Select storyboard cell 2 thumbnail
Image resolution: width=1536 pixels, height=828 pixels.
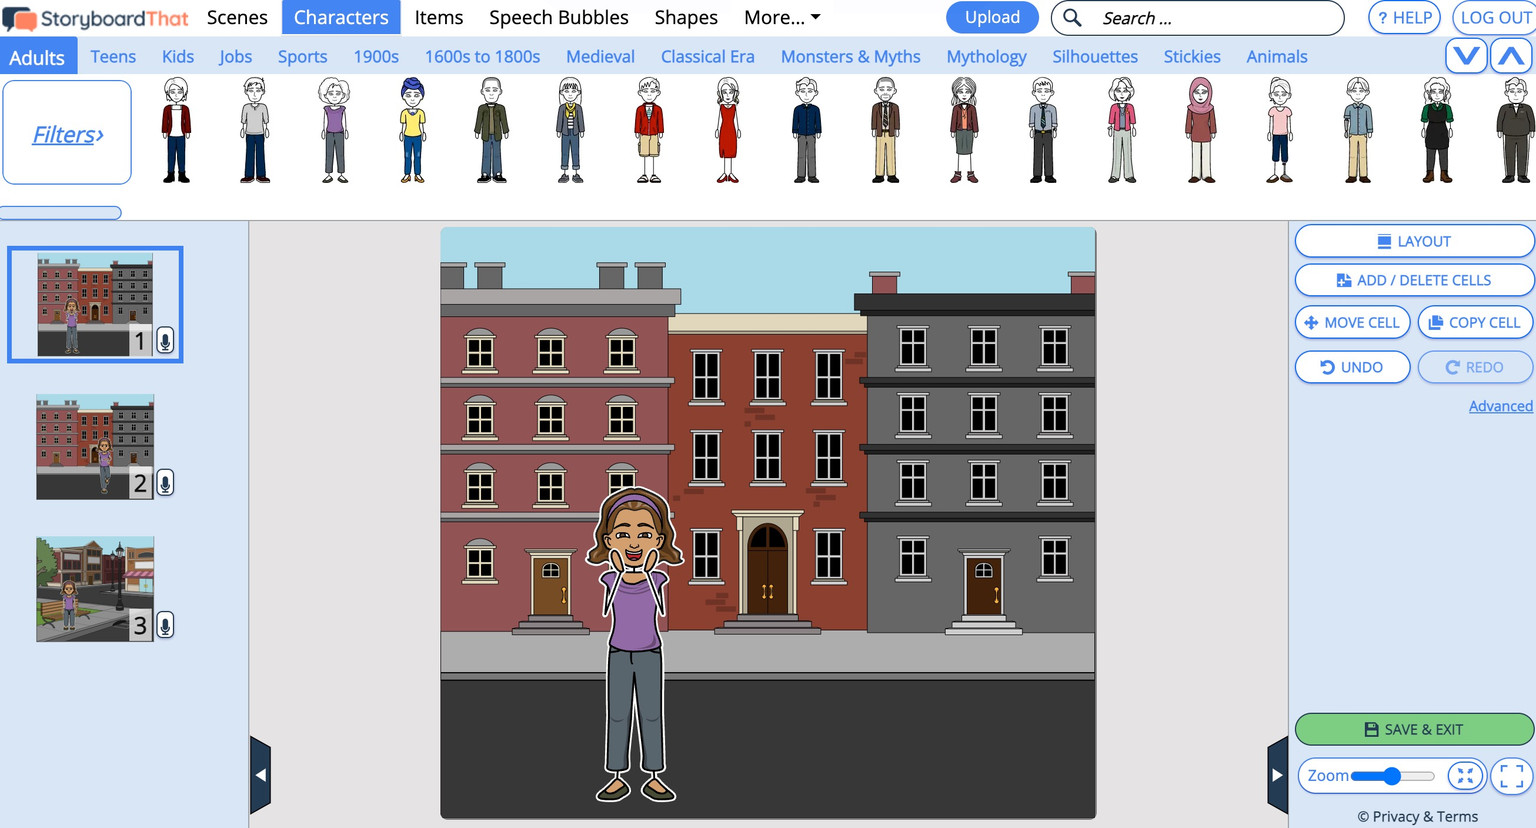coord(95,447)
